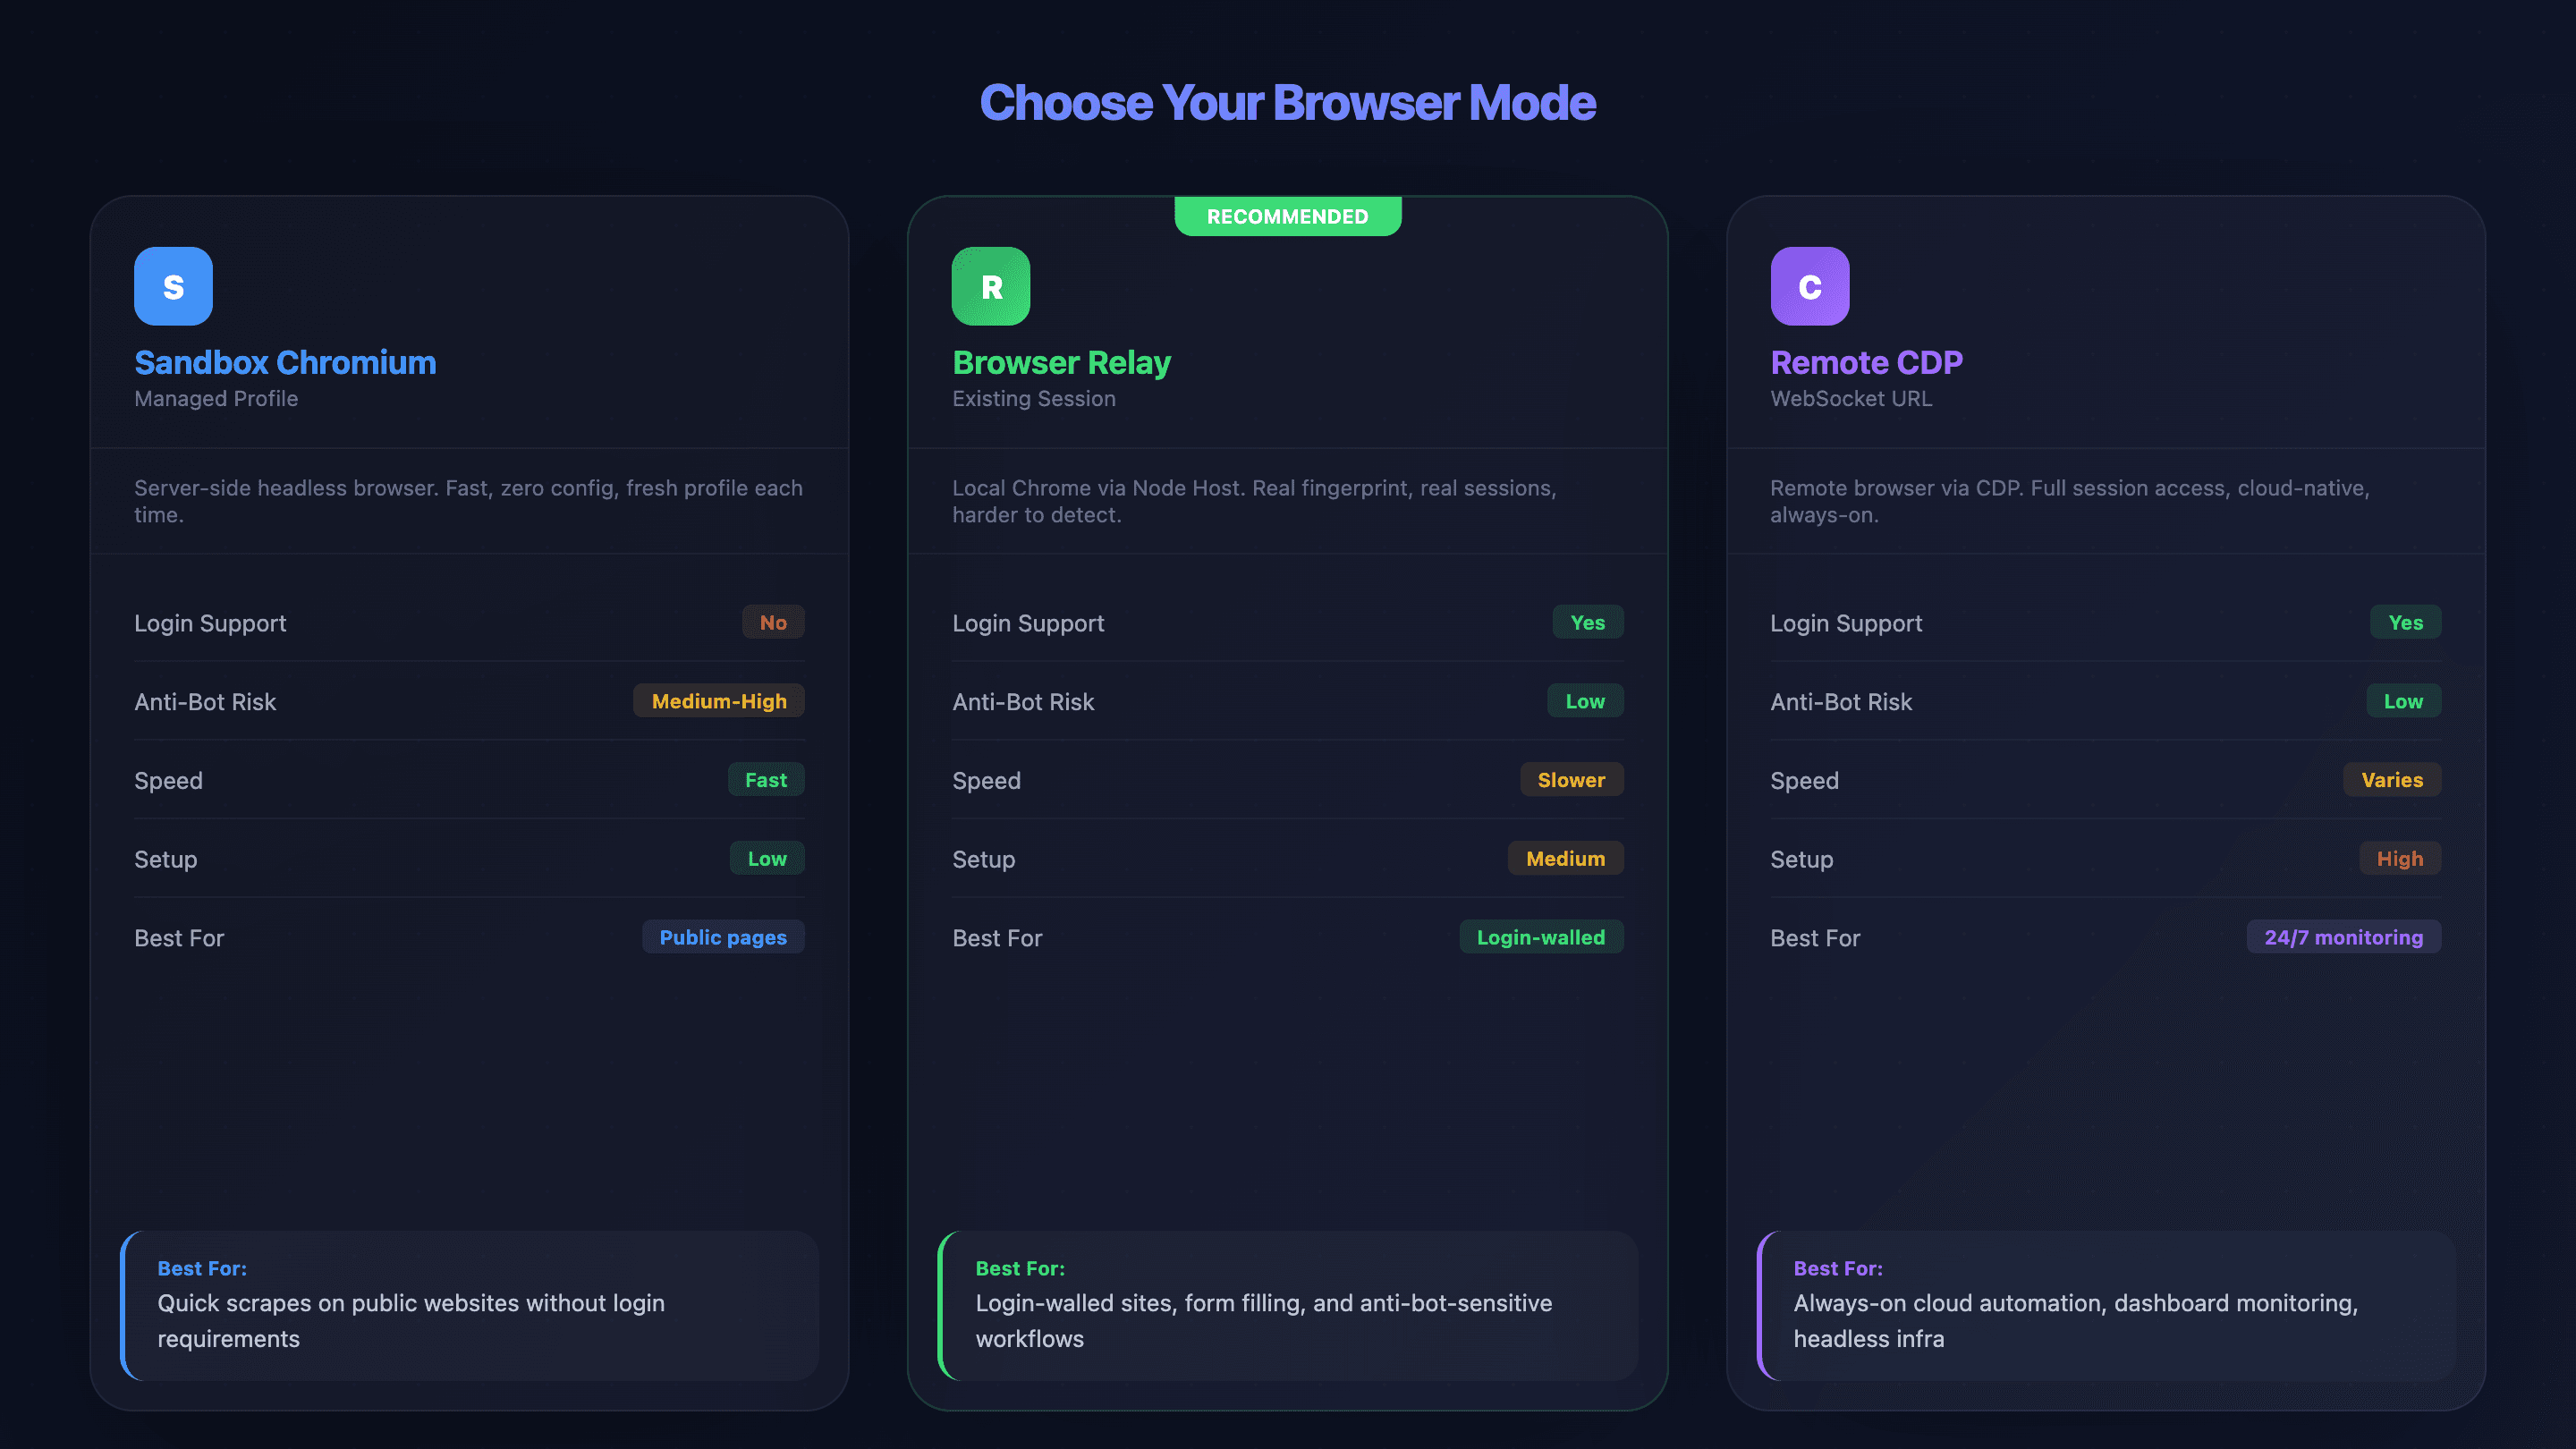Select the "Login-walled" tag on Browser Relay
The height and width of the screenshot is (1449, 2576).
(1541, 937)
